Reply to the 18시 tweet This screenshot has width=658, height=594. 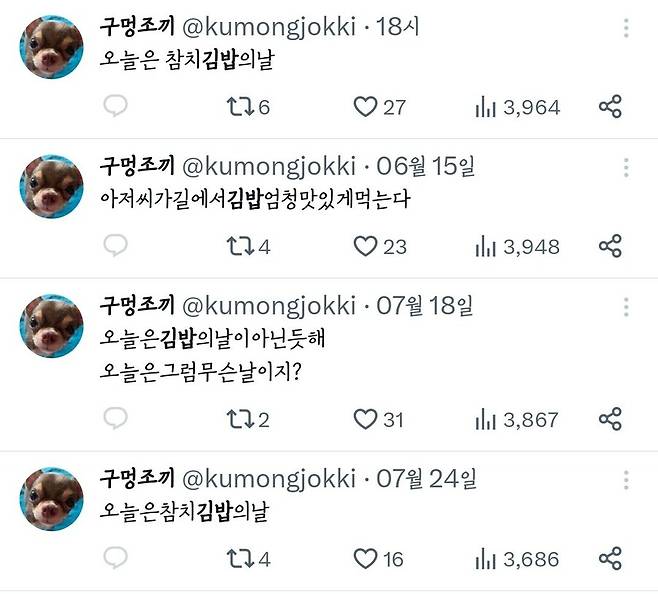pos(115,107)
